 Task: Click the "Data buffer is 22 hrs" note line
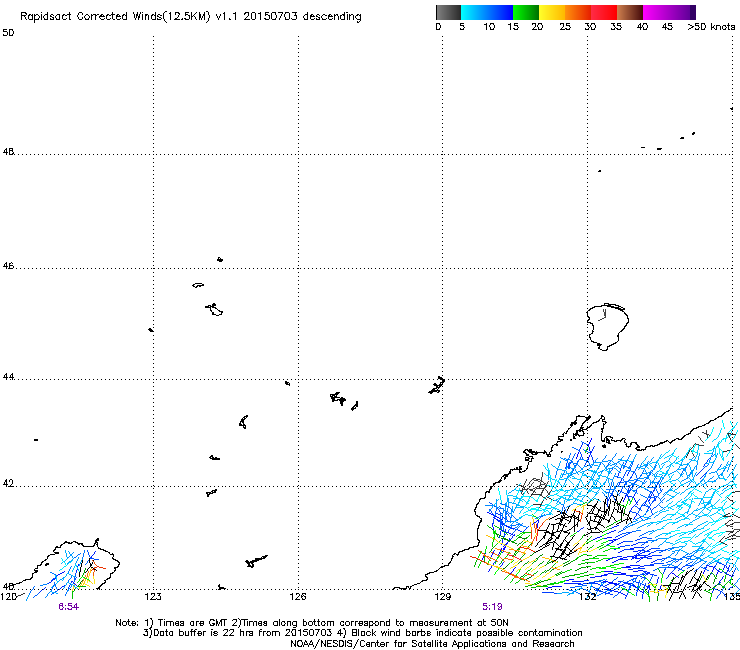(x=362, y=633)
